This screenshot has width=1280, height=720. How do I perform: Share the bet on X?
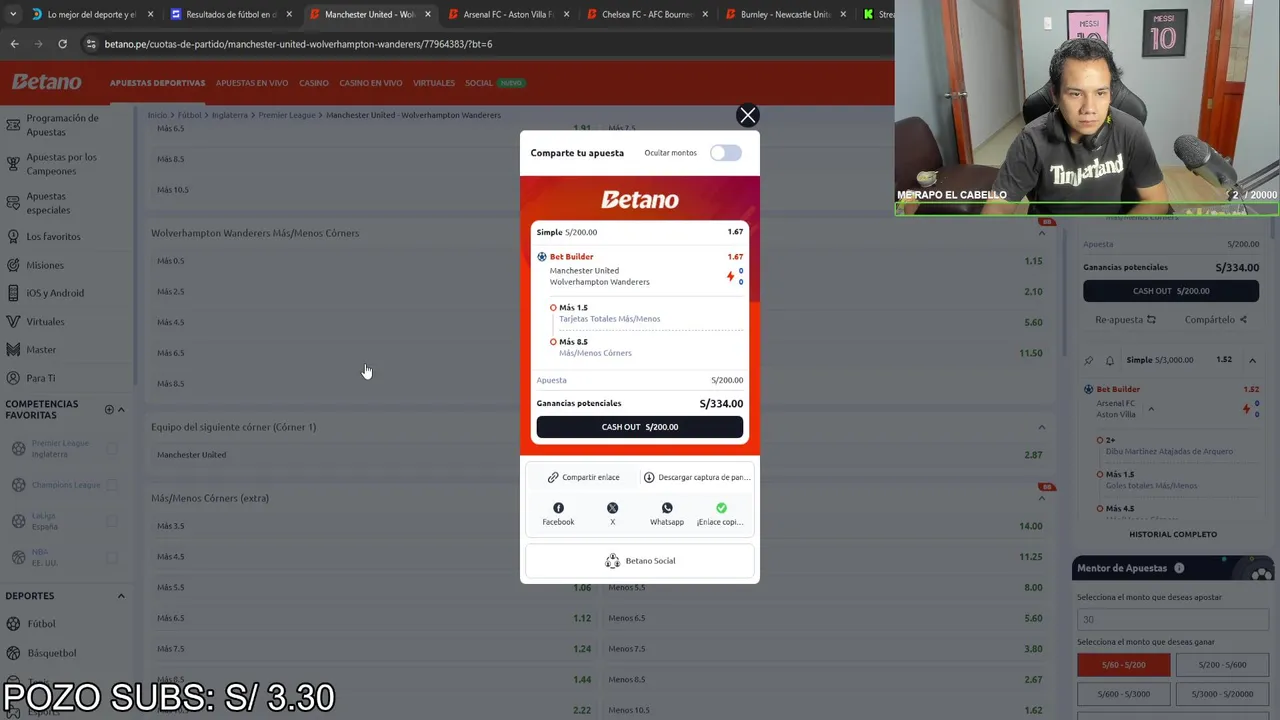[x=613, y=514]
